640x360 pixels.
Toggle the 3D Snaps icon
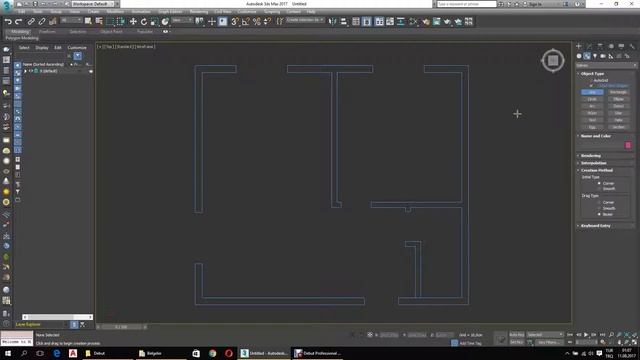(x=235, y=22)
